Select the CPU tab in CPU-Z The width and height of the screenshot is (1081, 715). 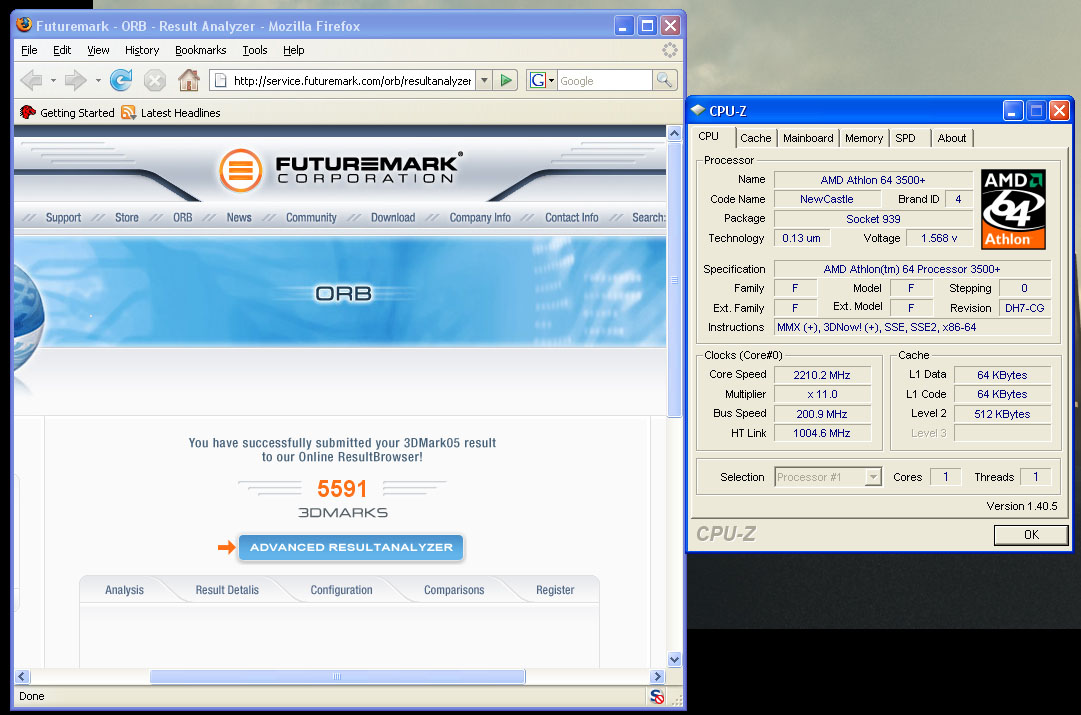click(x=709, y=137)
